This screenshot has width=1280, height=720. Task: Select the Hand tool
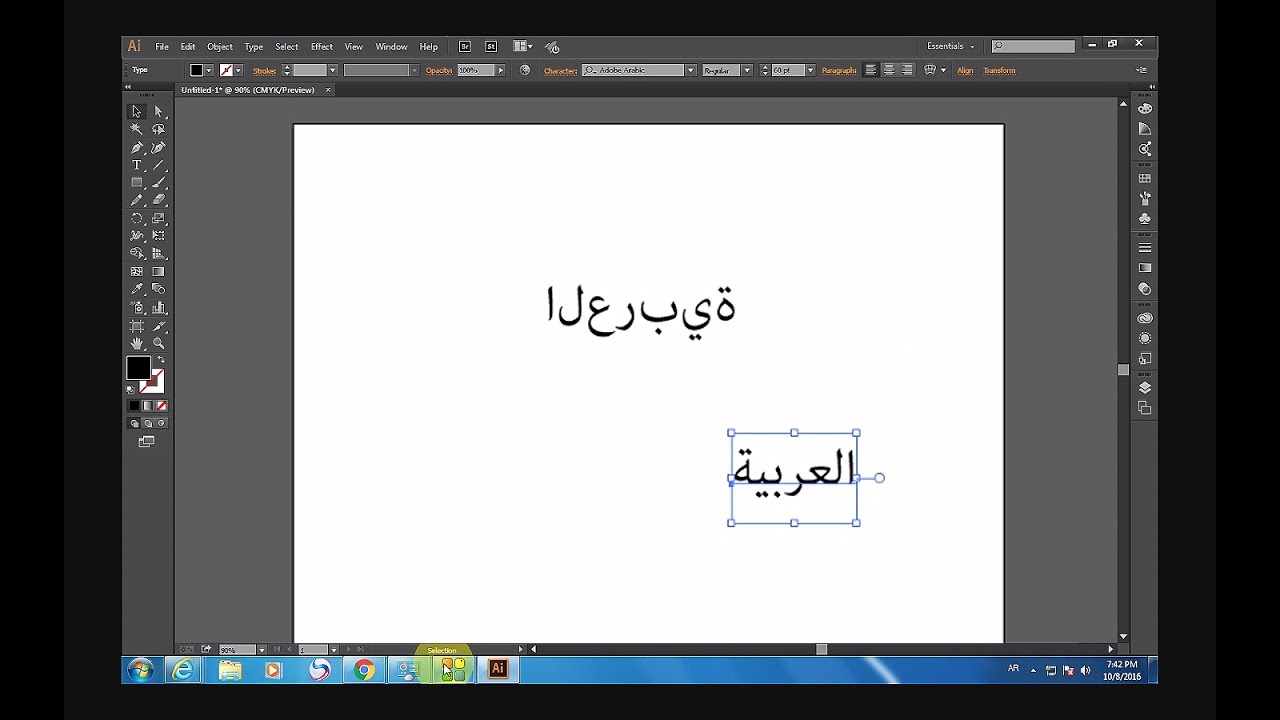[137, 343]
